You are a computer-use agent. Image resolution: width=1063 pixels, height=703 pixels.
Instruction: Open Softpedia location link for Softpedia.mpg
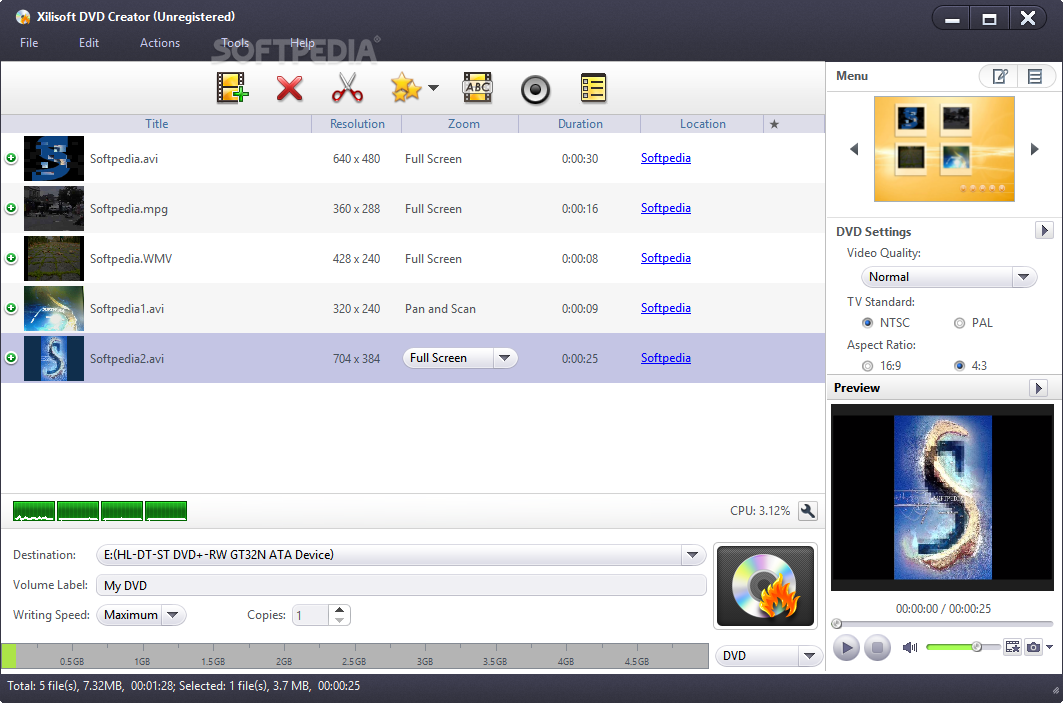click(666, 208)
